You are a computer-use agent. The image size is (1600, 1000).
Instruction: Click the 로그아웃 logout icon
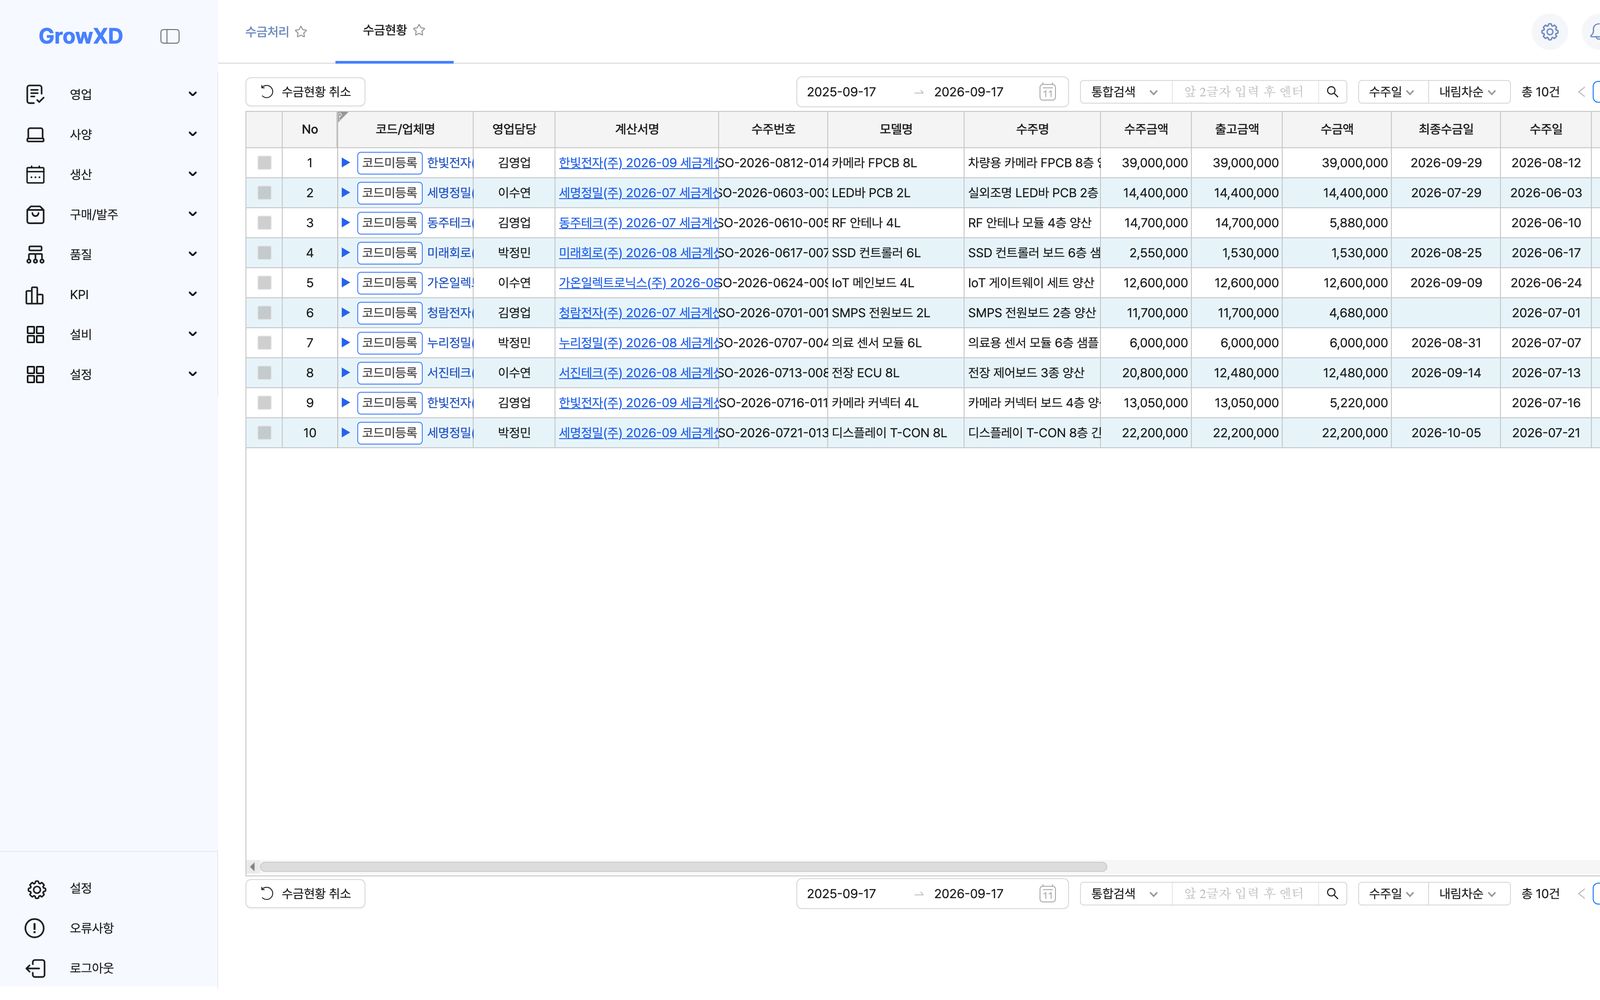[x=36, y=968]
